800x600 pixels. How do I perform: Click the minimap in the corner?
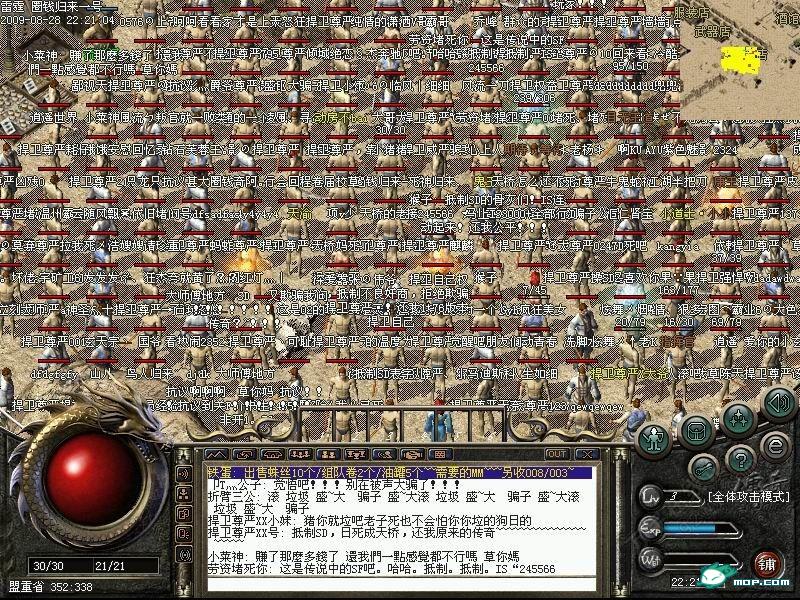[739, 60]
